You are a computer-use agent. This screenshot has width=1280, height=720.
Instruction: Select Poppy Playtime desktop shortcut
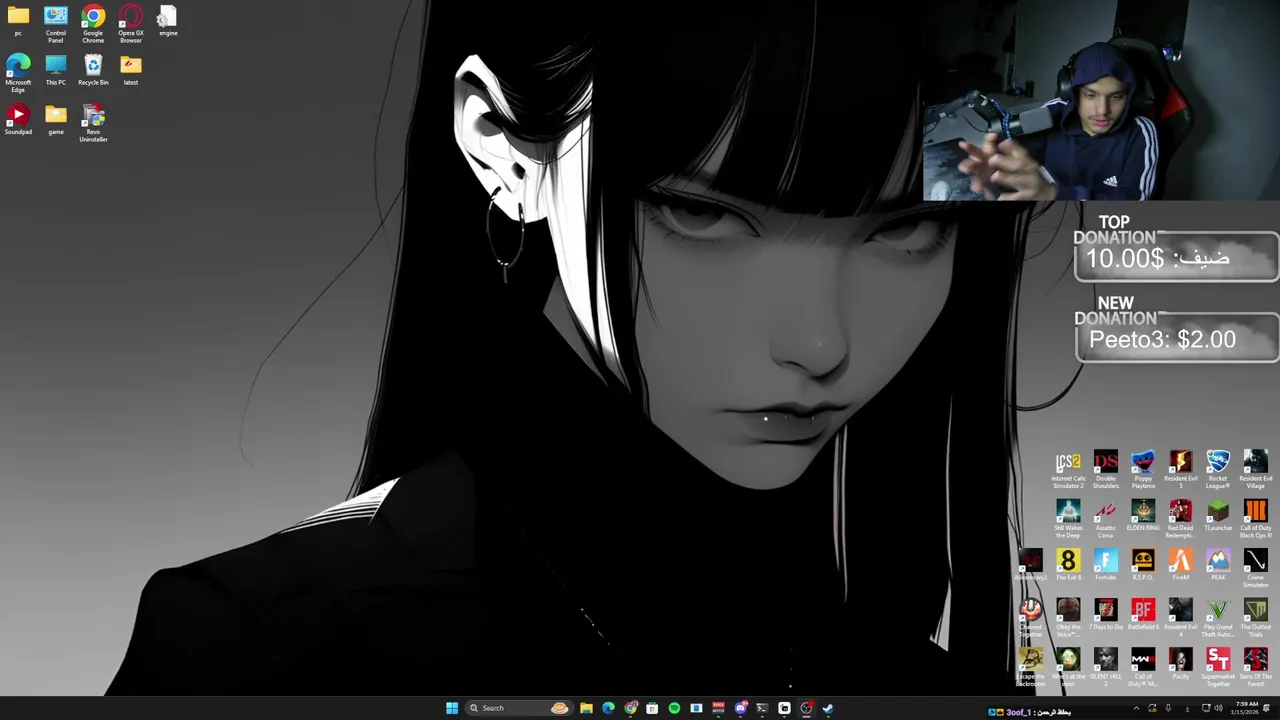(1143, 470)
